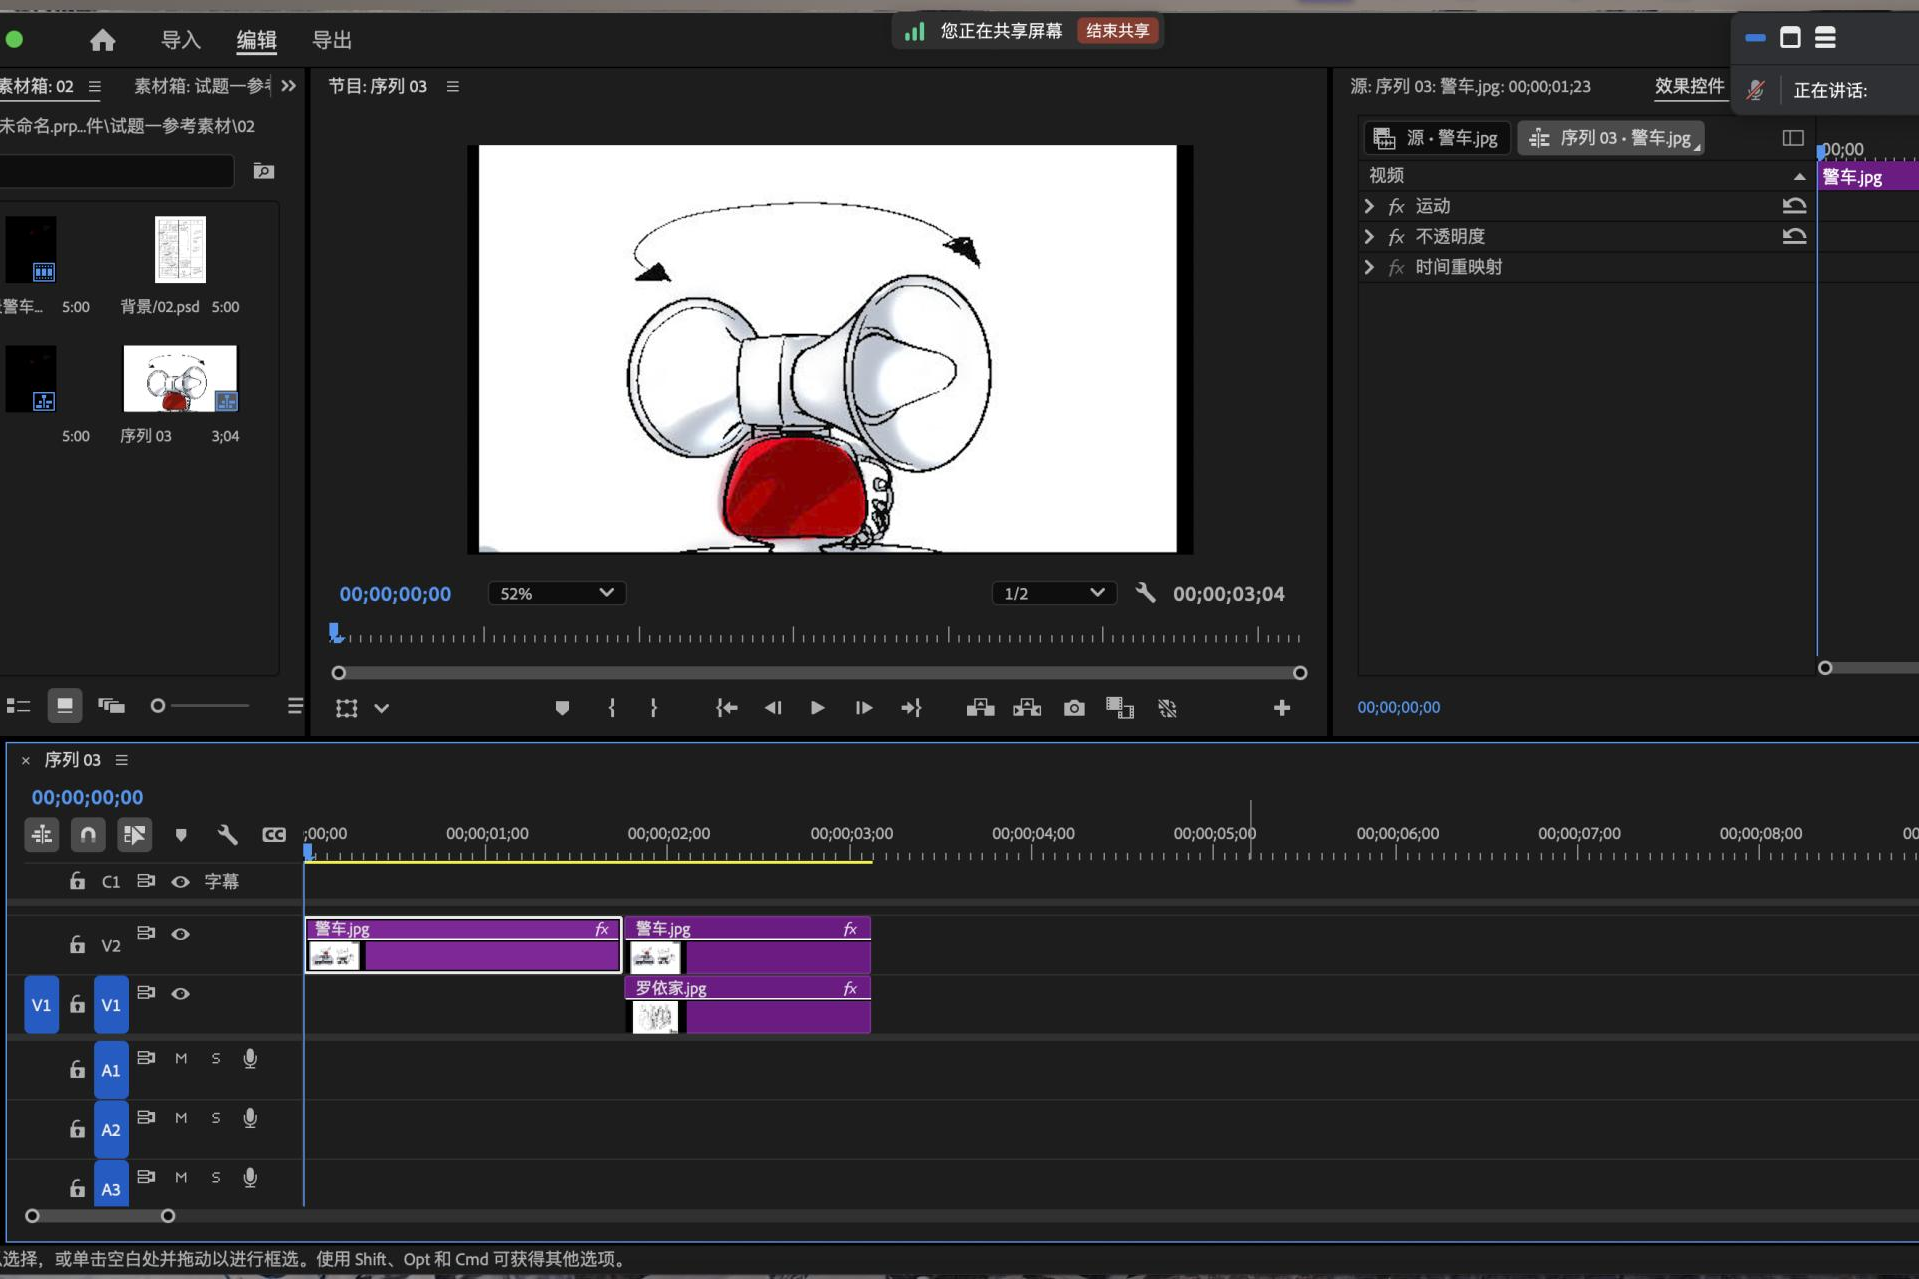Toggle the Snap magnet icon in timeline

88,834
